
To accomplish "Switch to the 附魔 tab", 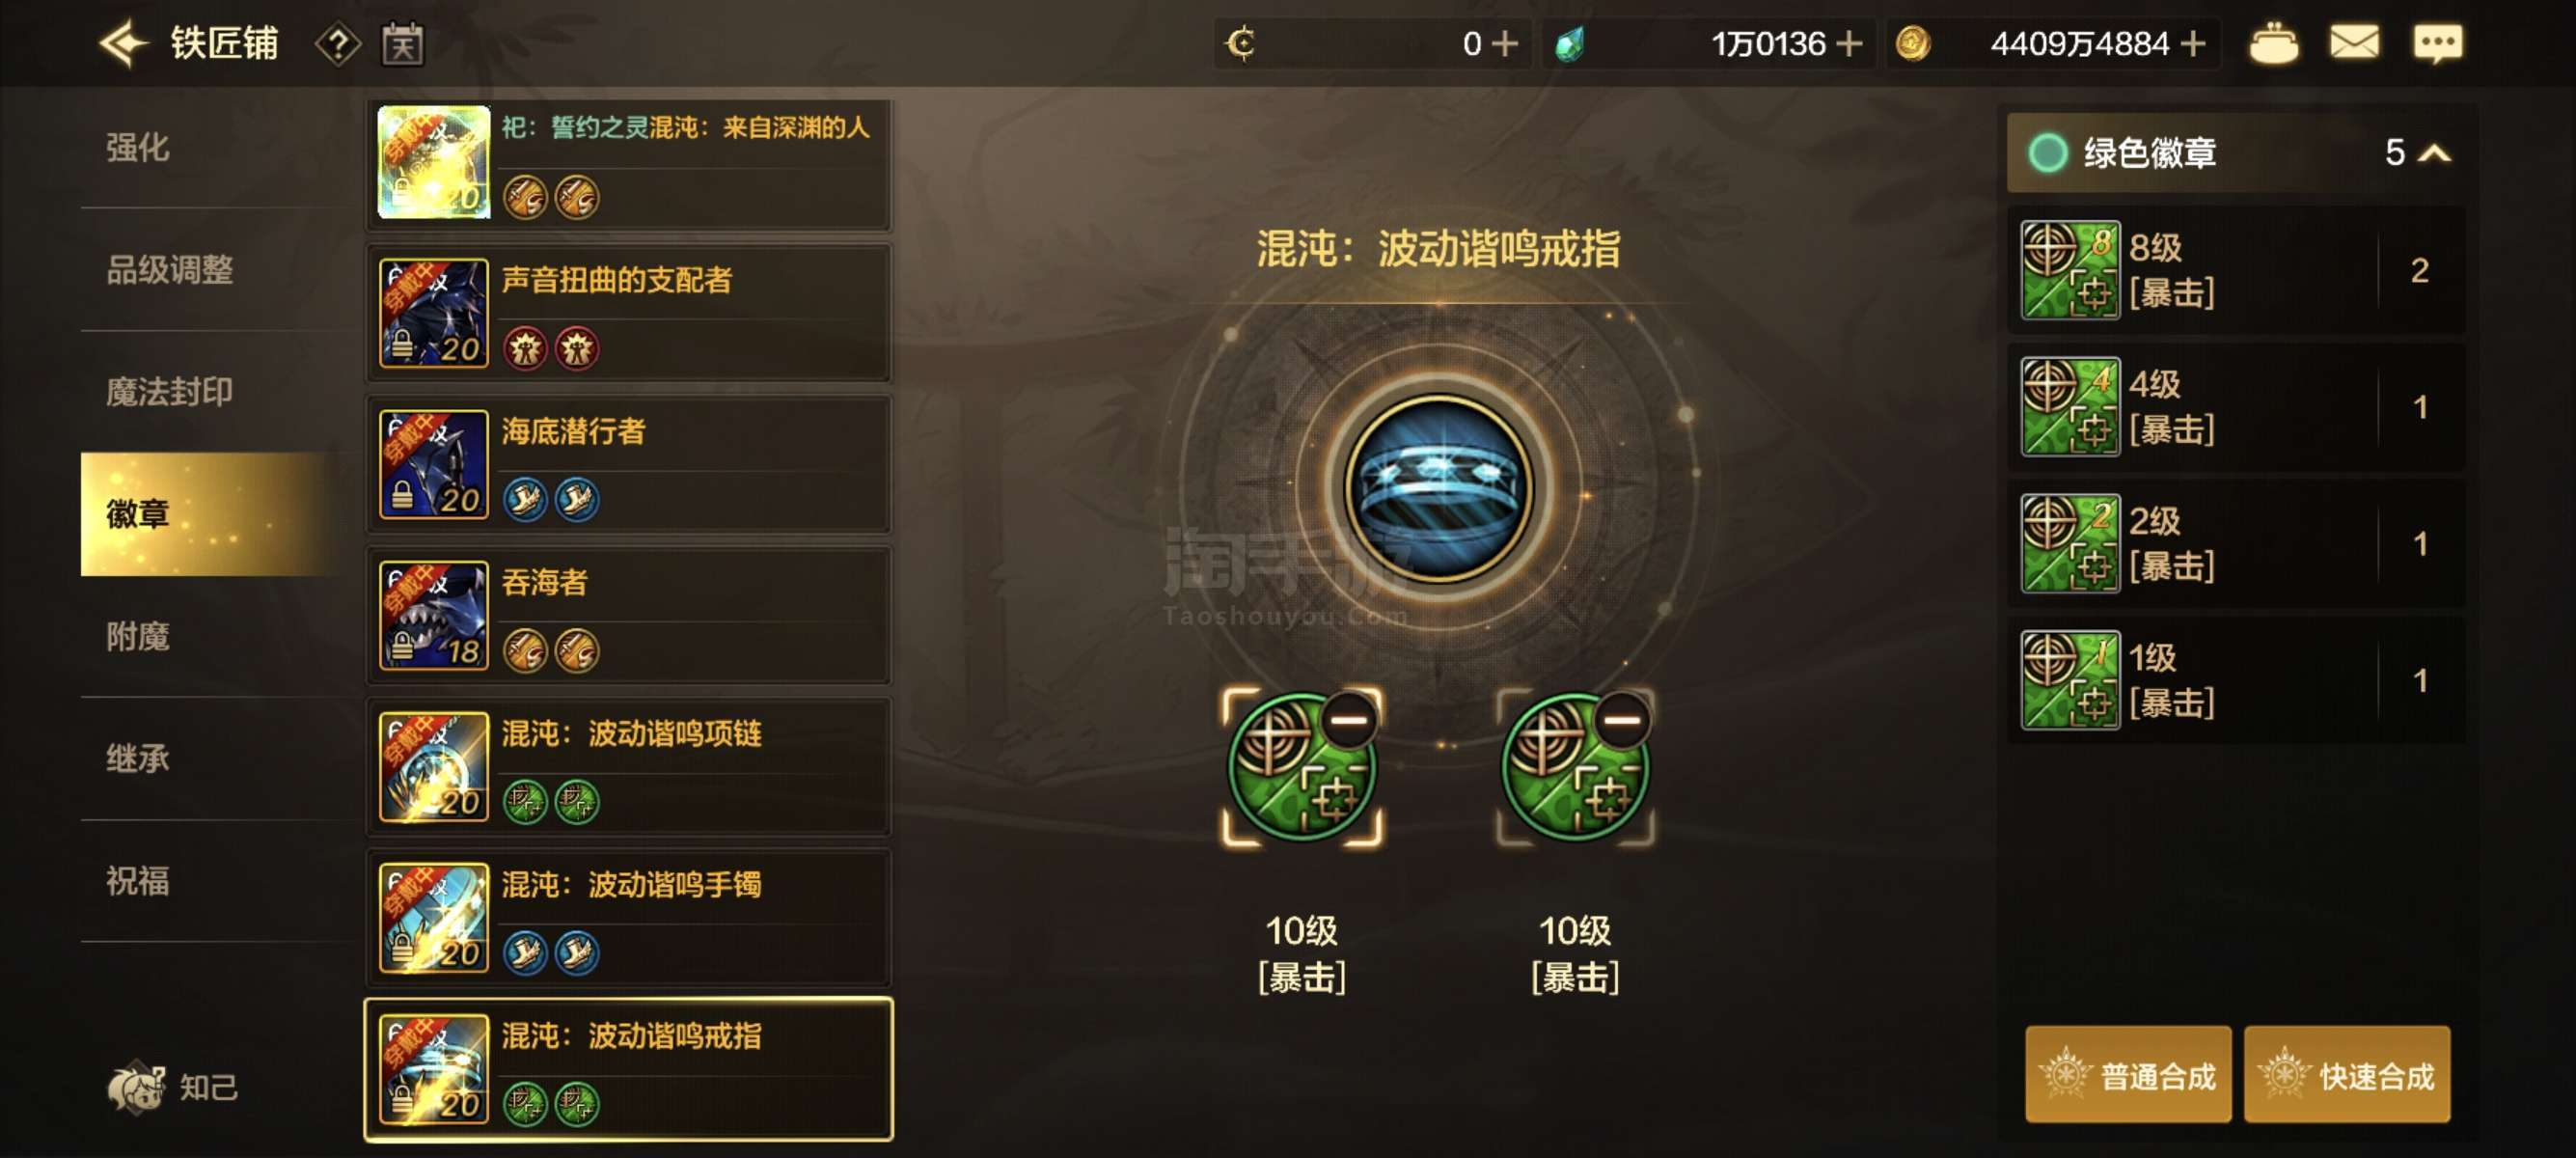I will 138,636.
